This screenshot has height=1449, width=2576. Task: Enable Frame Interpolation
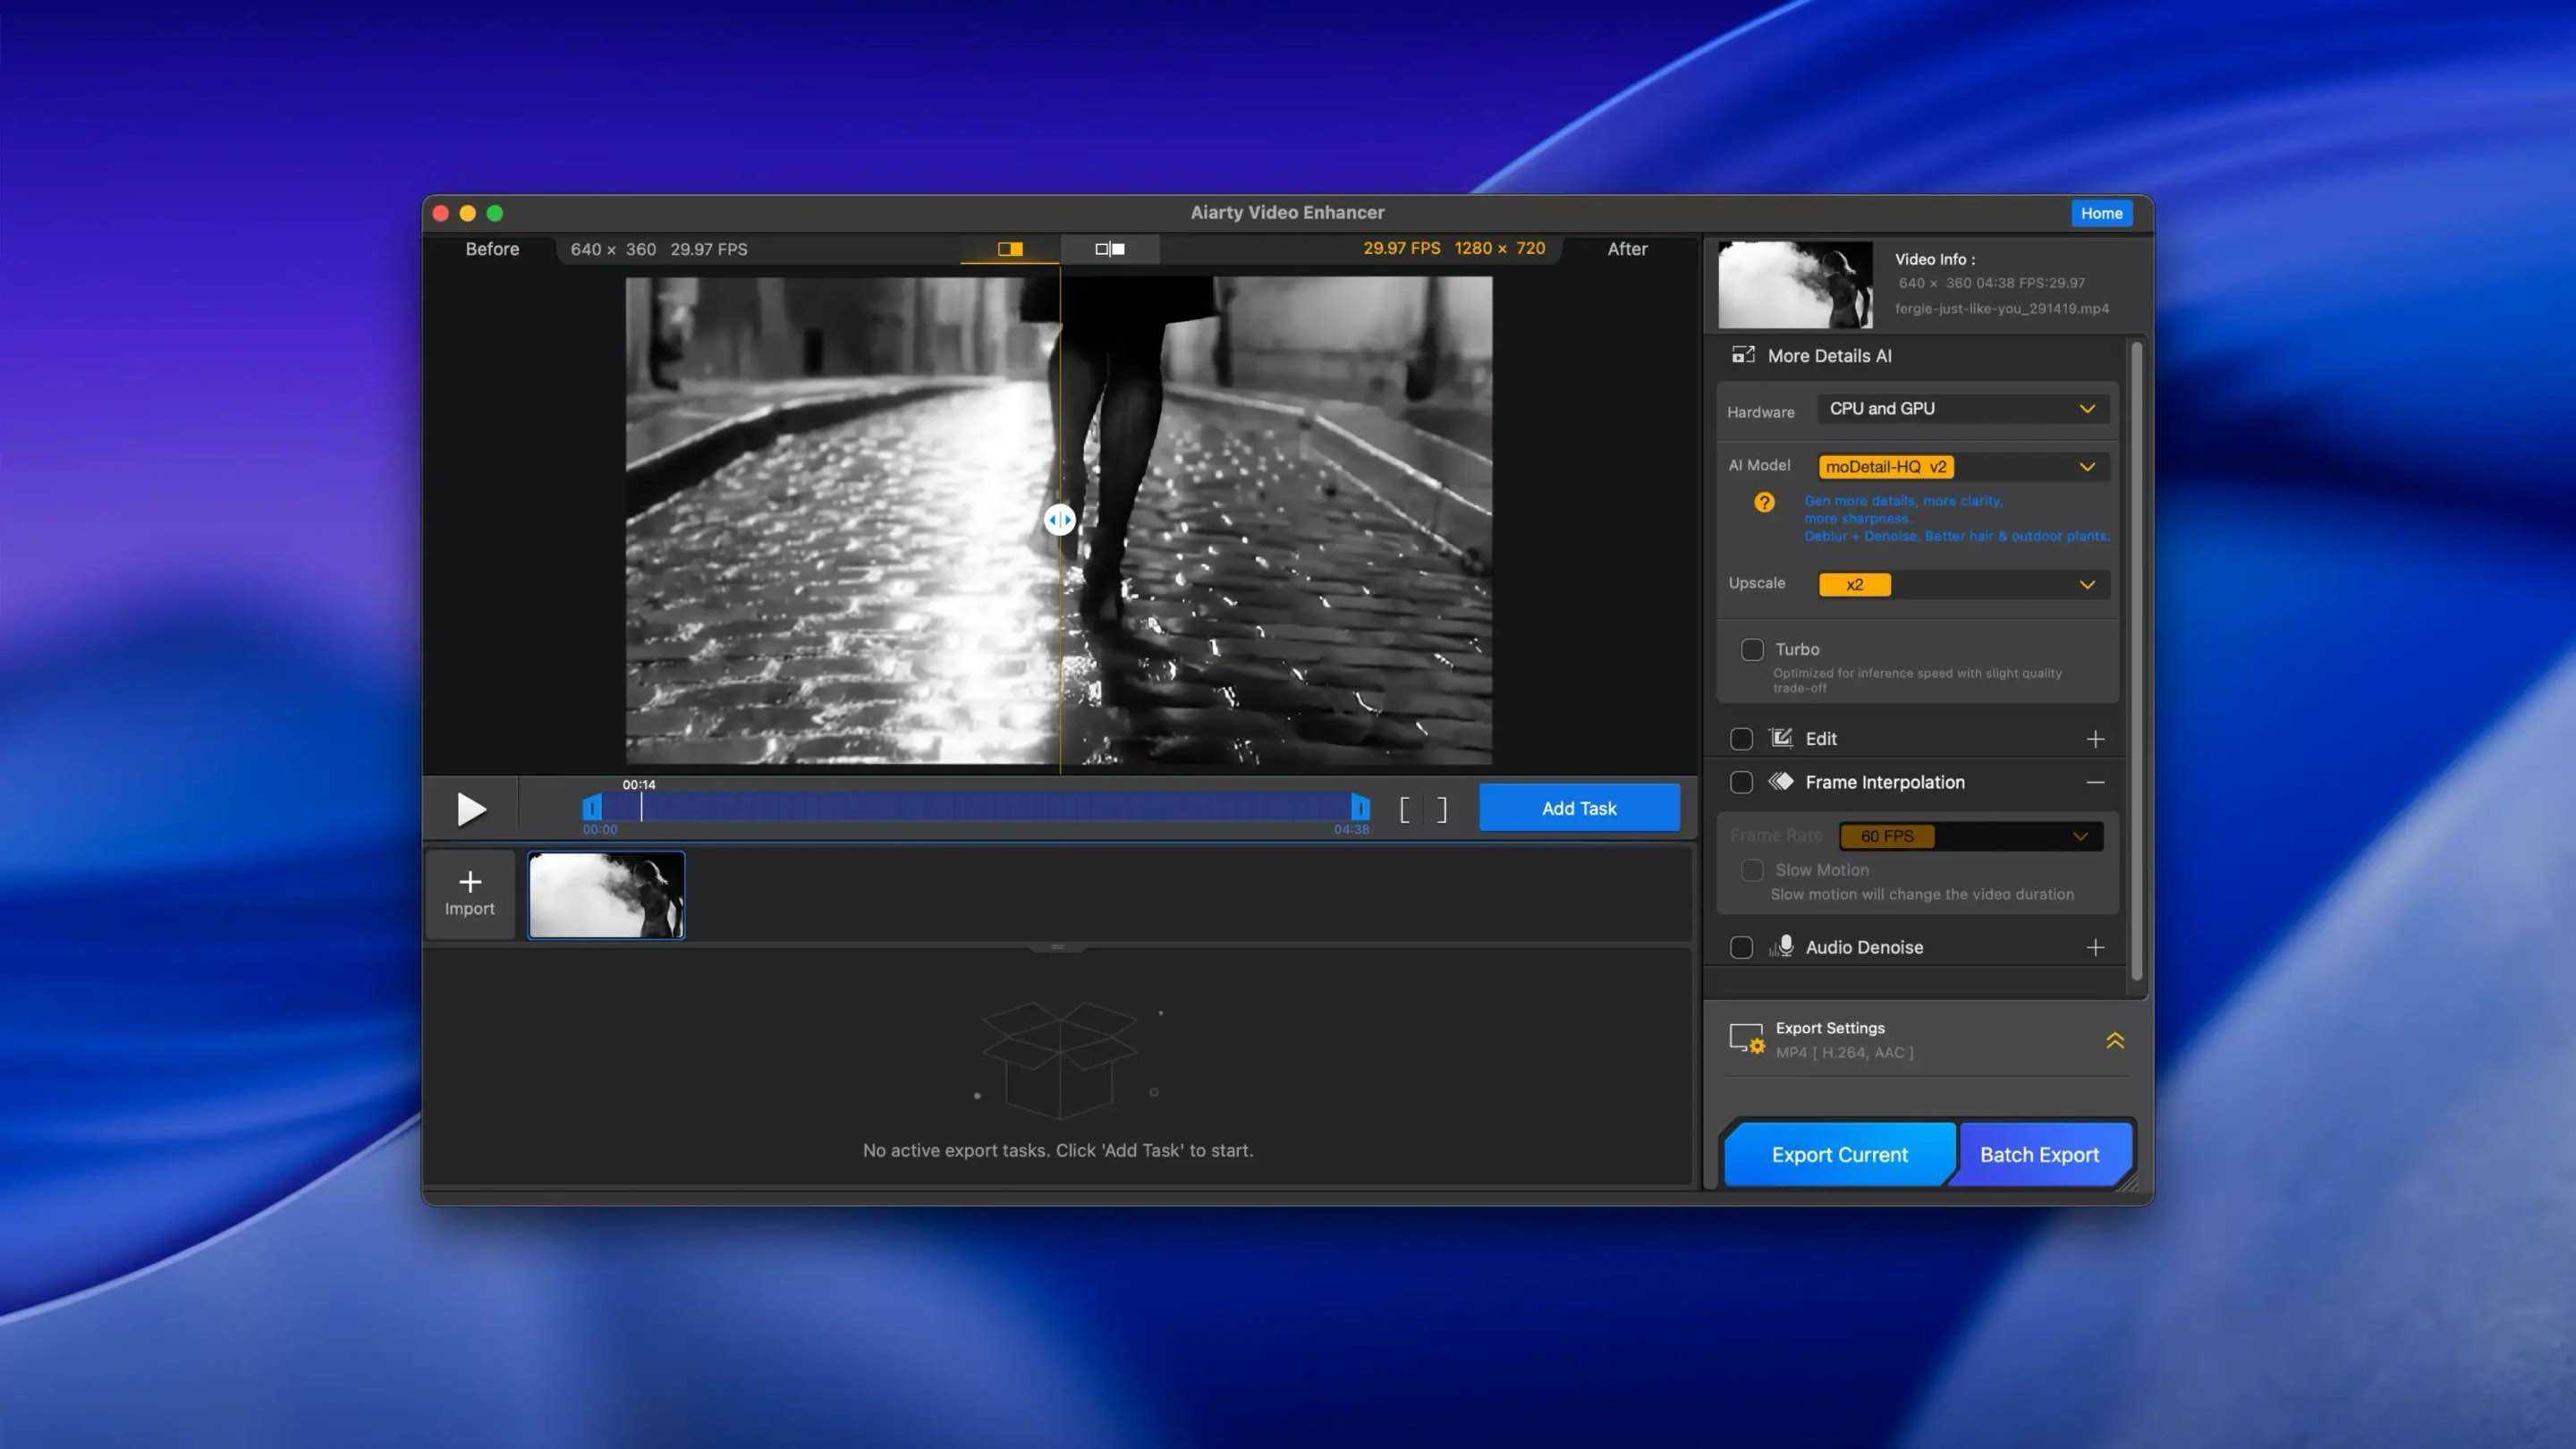[x=1741, y=782]
